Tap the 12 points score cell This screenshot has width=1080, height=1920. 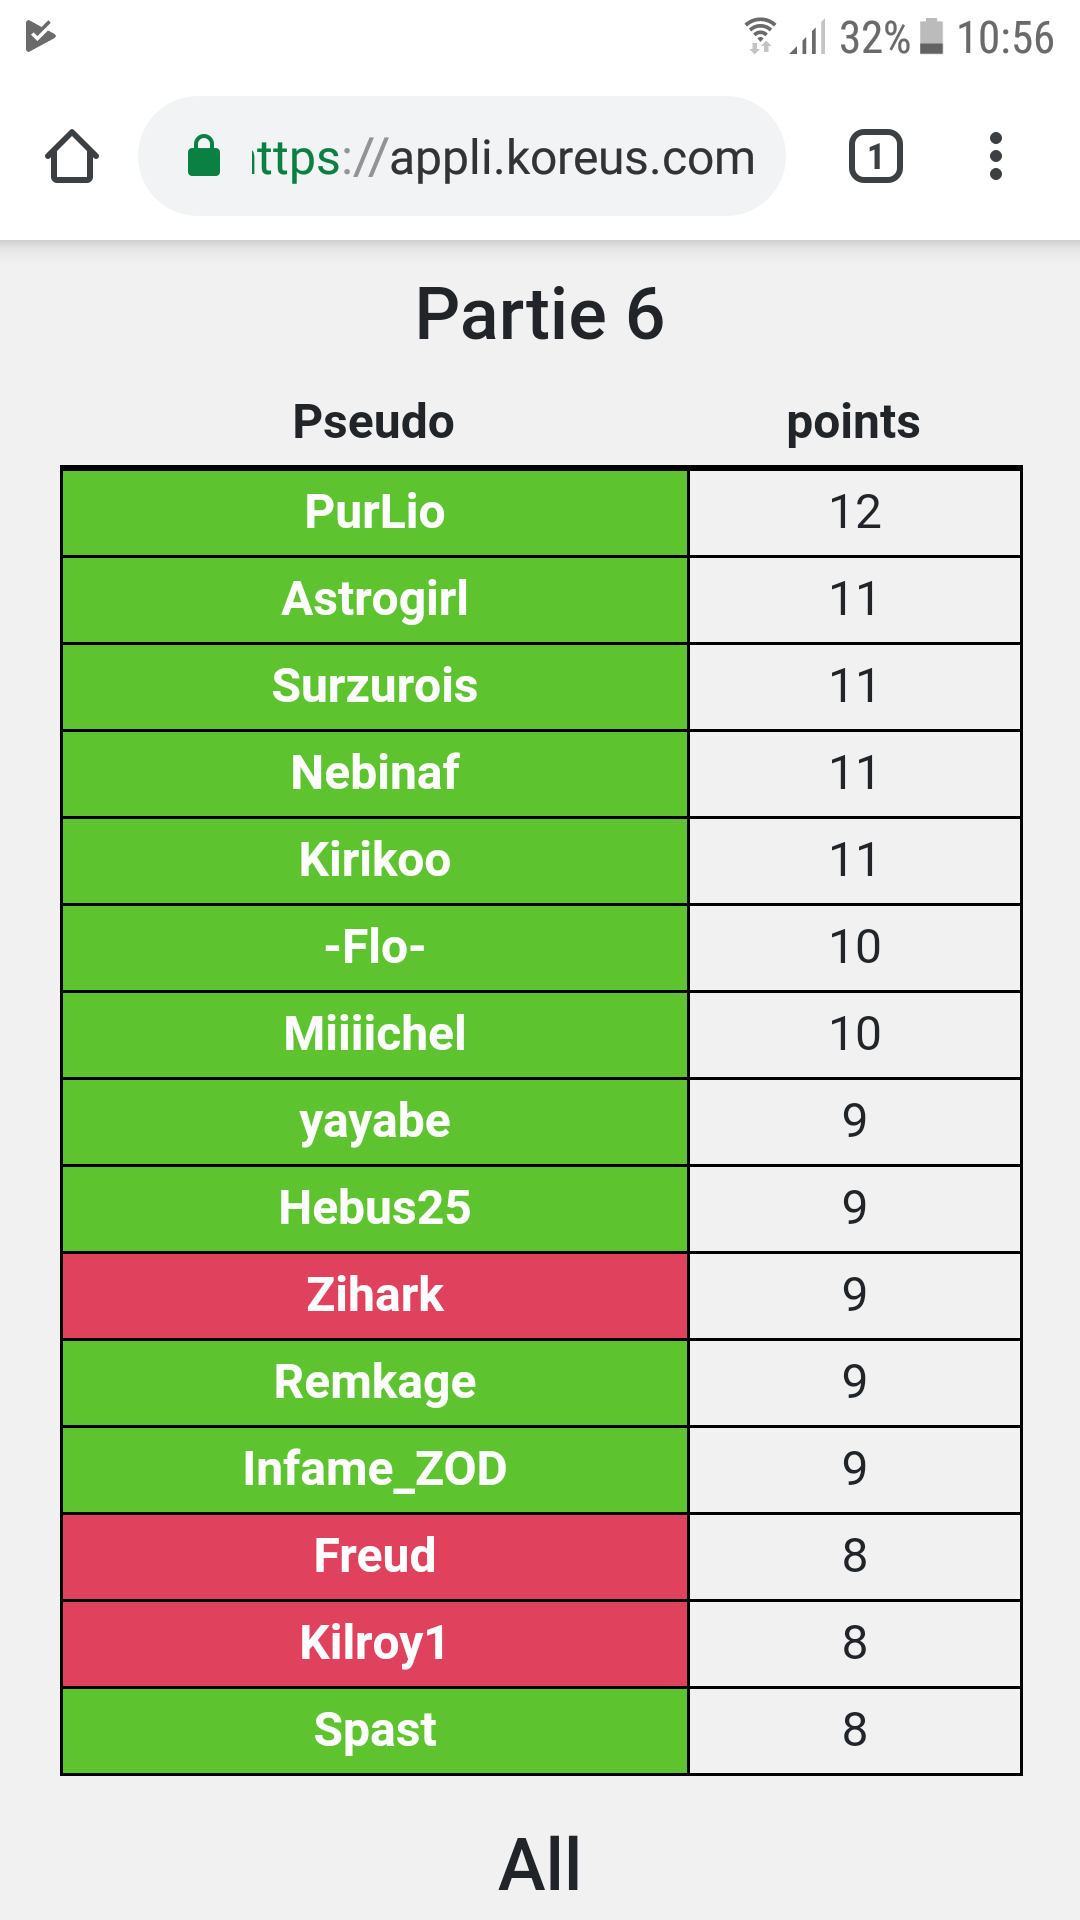[855, 512]
